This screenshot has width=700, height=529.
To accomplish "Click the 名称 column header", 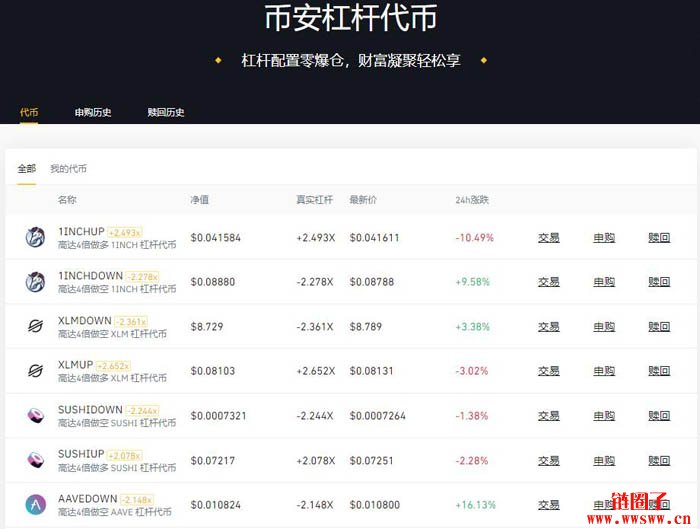I will [x=67, y=200].
